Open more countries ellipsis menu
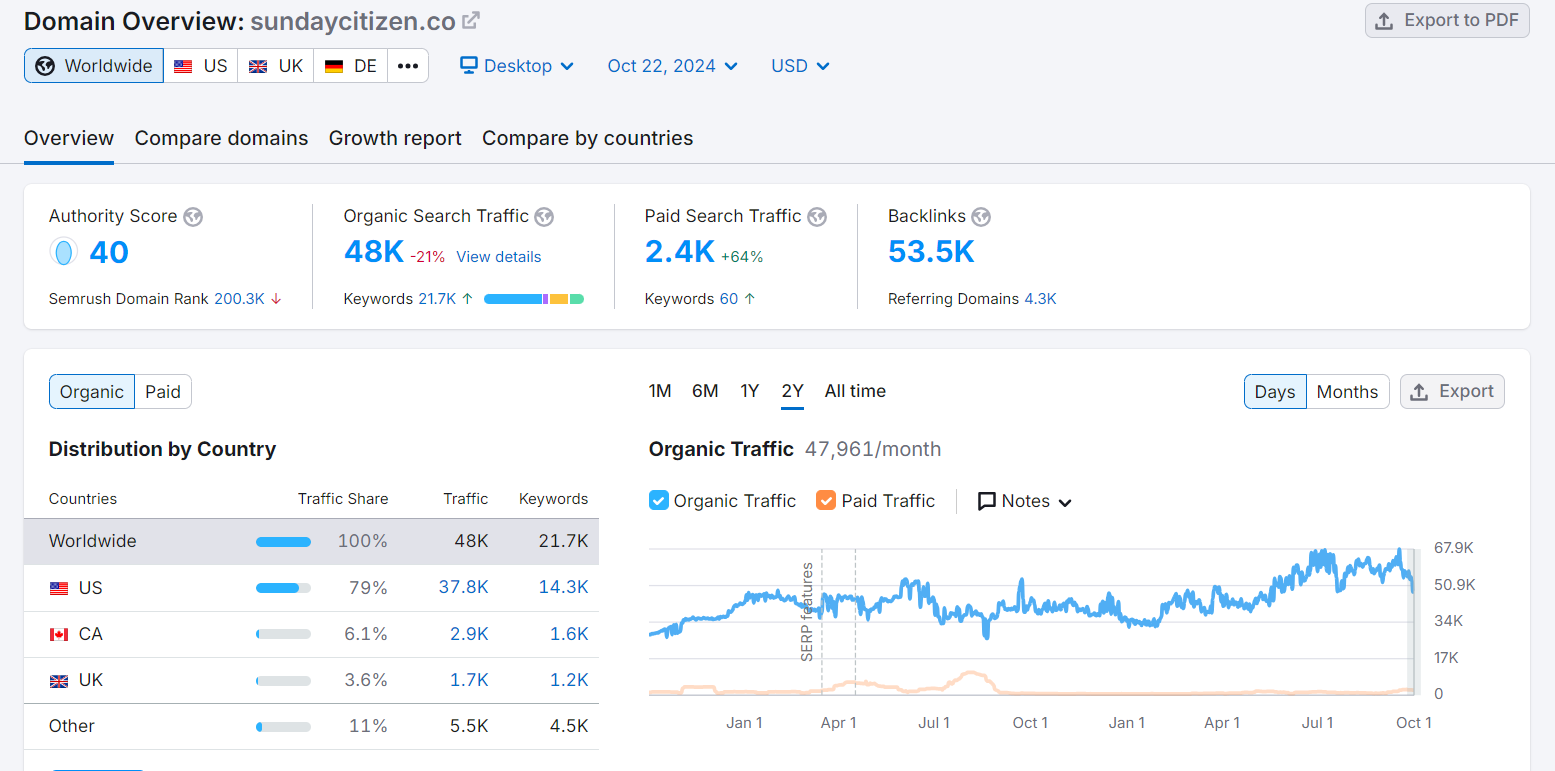 408,66
